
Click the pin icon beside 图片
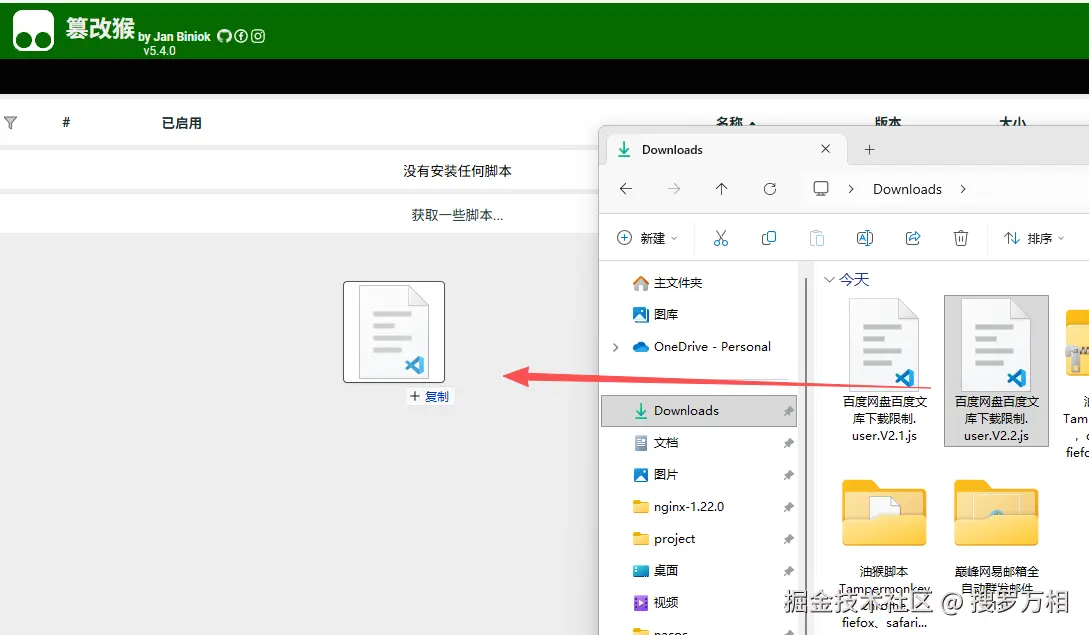tap(788, 475)
